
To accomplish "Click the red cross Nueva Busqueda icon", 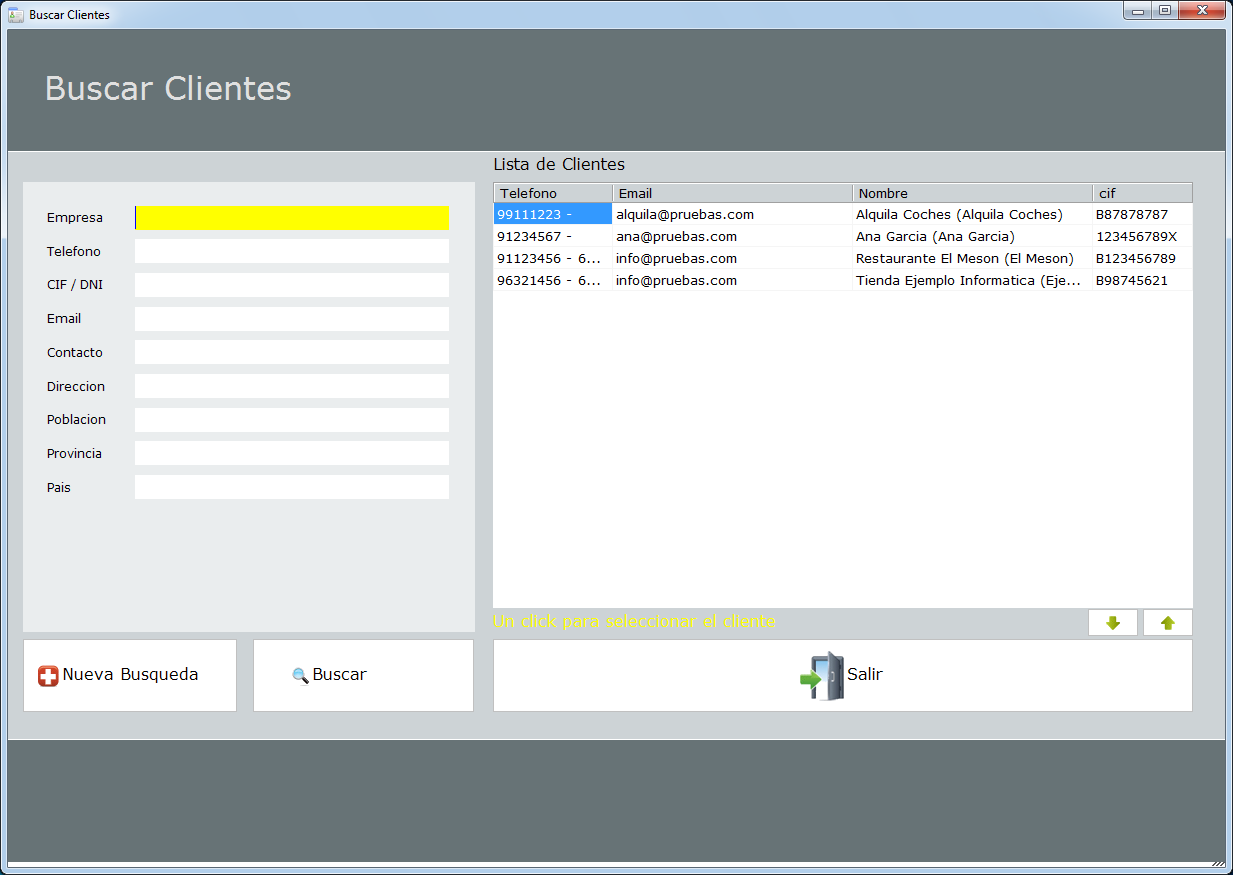I will [x=48, y=676].
